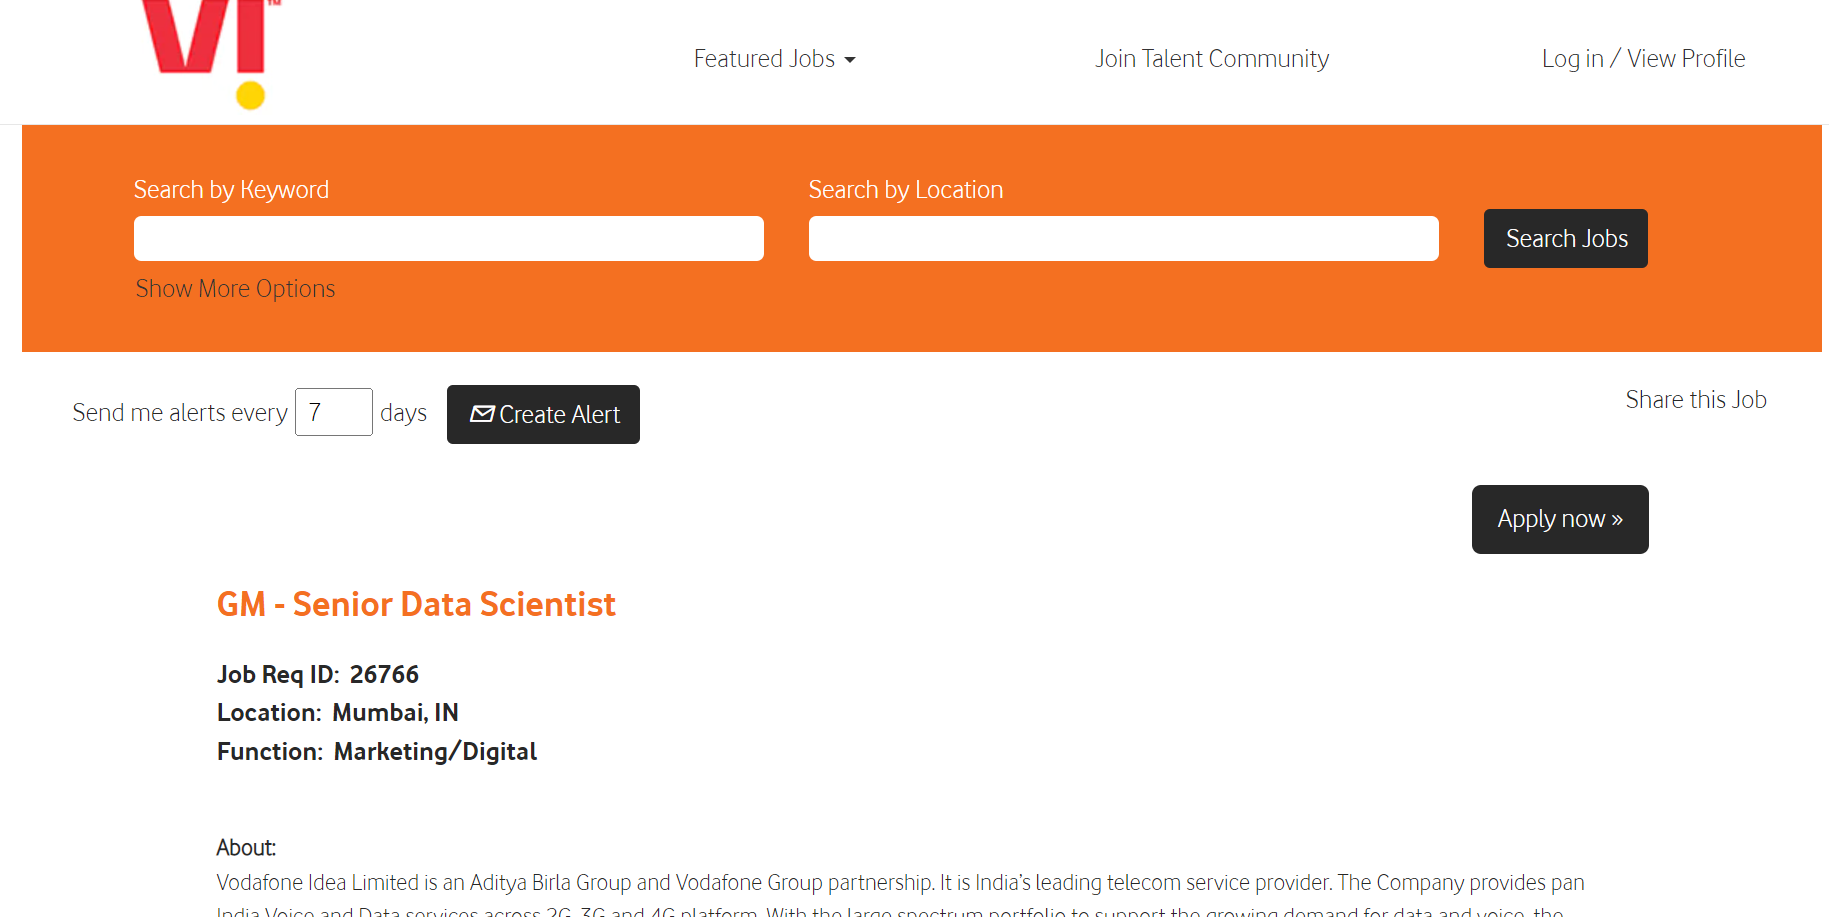Click envelope icon on Create Alert
This screenshot has width=1829, height=917.
coord(482,414)
